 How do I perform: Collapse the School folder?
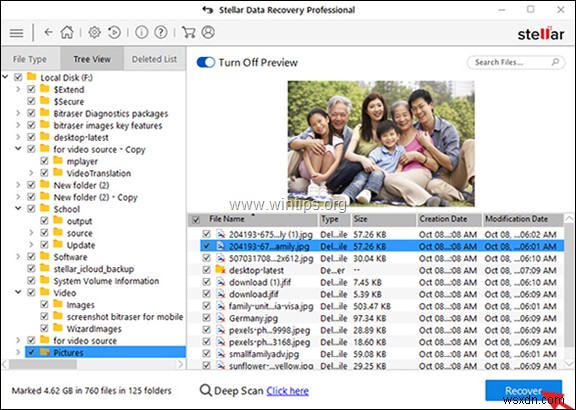[18, 209]
